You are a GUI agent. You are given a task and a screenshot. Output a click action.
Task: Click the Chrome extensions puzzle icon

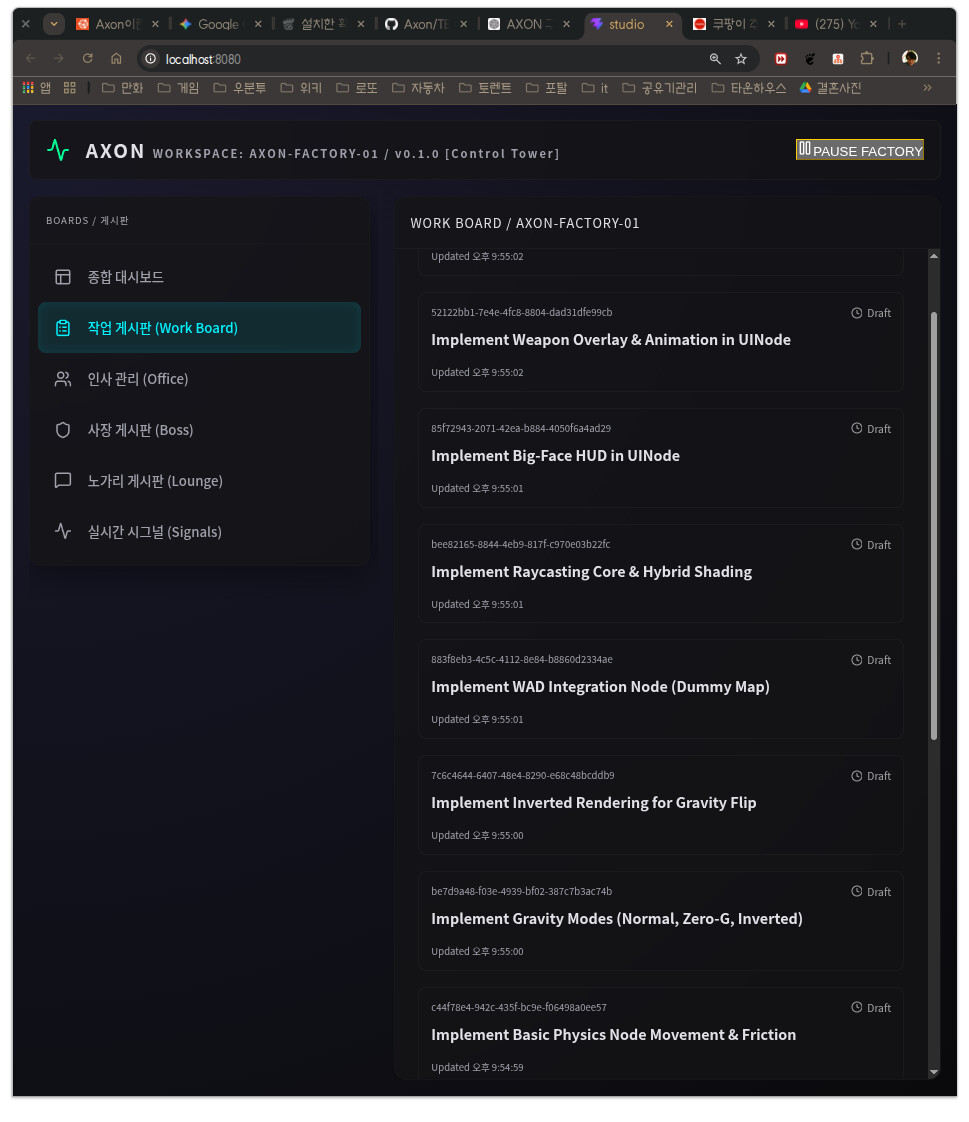pyautogui.click(x=867, y=59)
